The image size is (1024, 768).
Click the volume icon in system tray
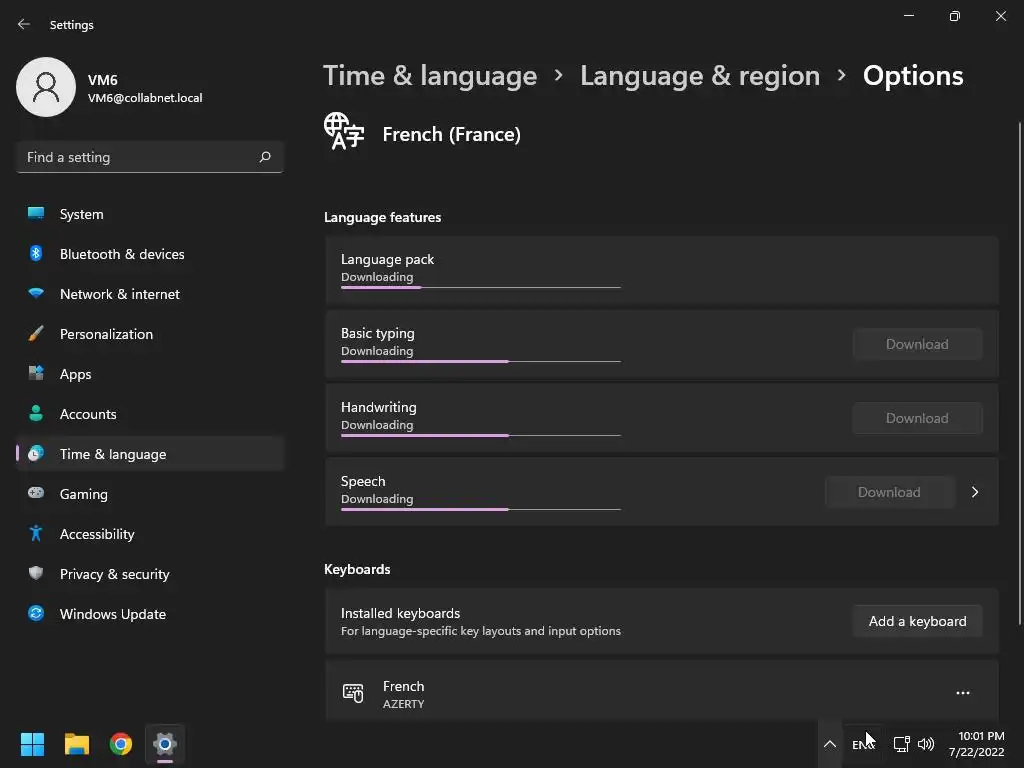(926, 744)
